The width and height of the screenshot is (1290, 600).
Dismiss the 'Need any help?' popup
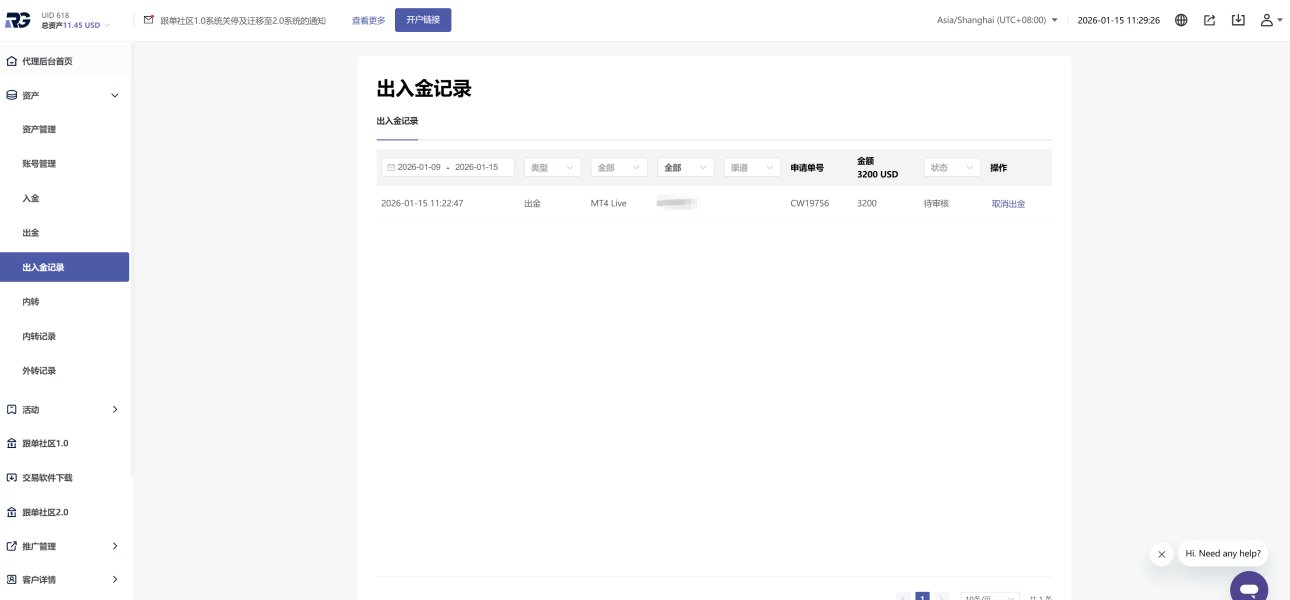point(1161,554)
